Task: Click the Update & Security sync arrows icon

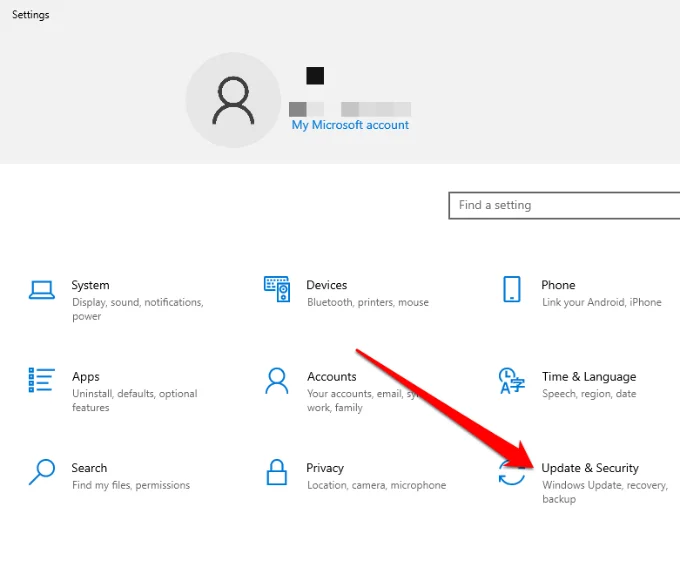Action: 511,473
